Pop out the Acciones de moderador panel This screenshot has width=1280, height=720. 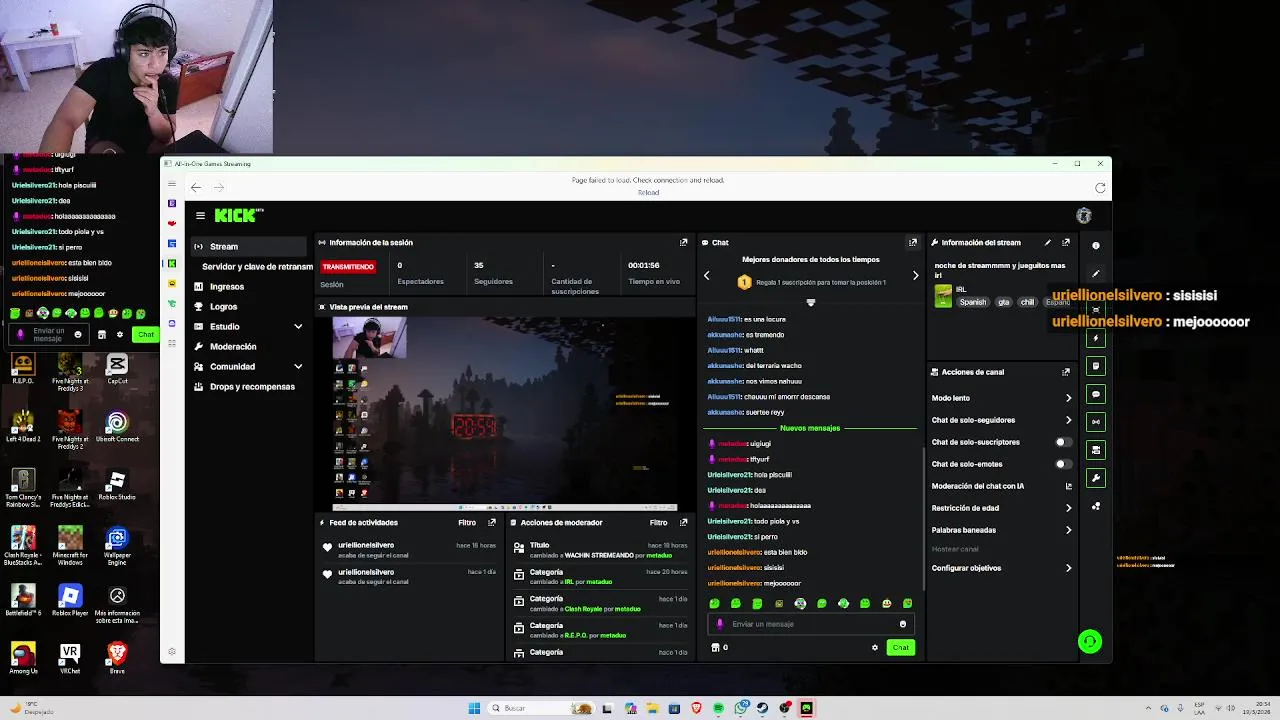(684, 522)
